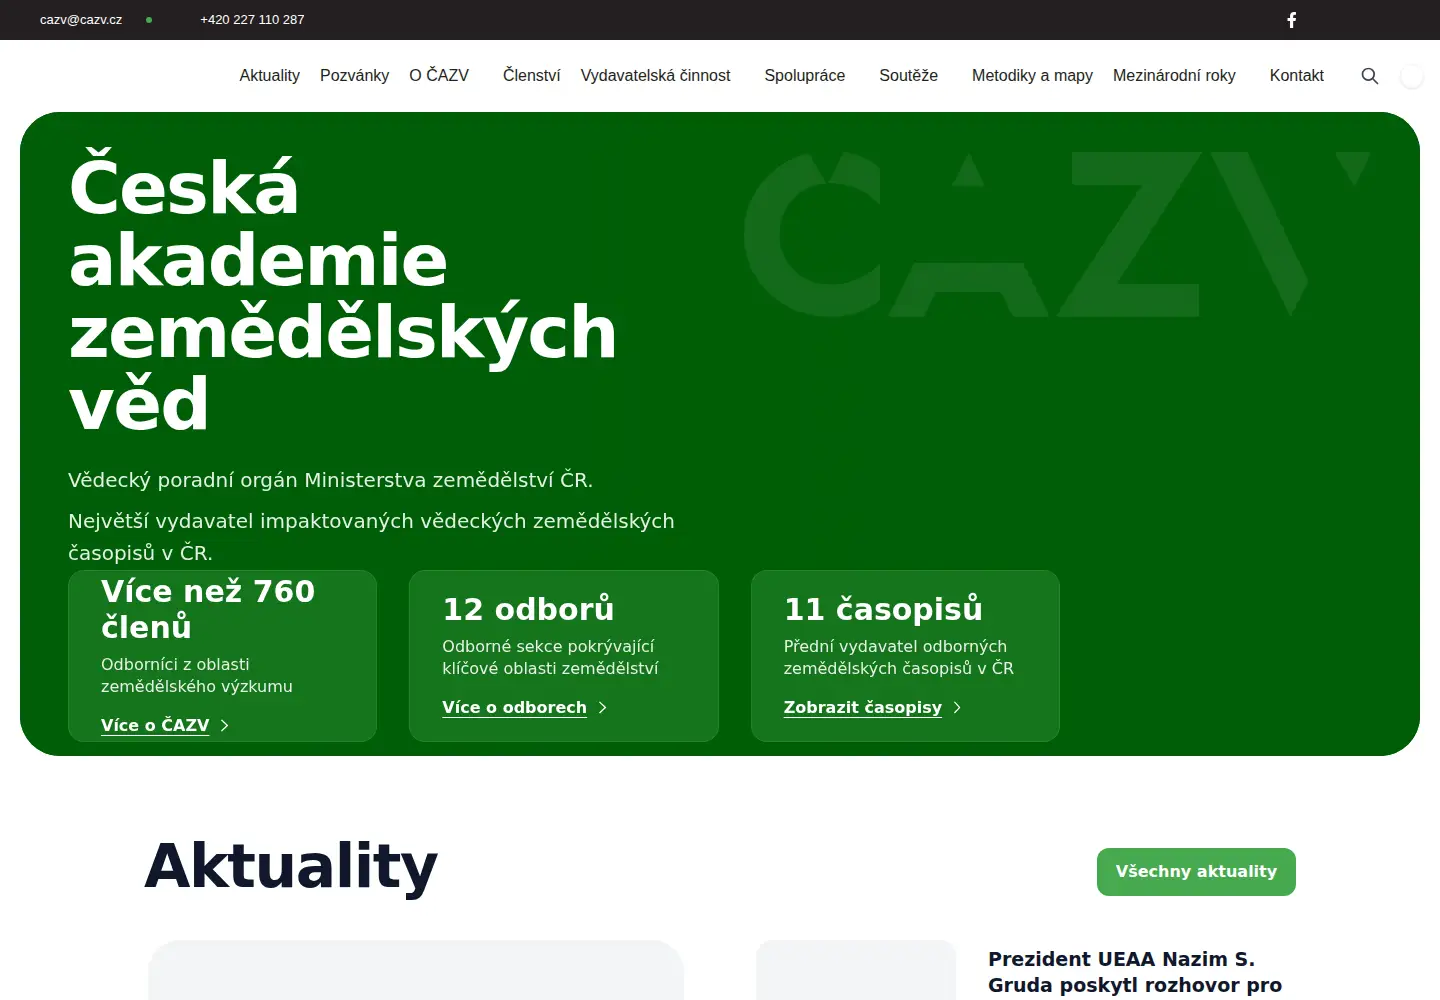The image size is (1440, 1000).
Task: Follow the Zobrazit časopisy link
Action: pos(862,708)
